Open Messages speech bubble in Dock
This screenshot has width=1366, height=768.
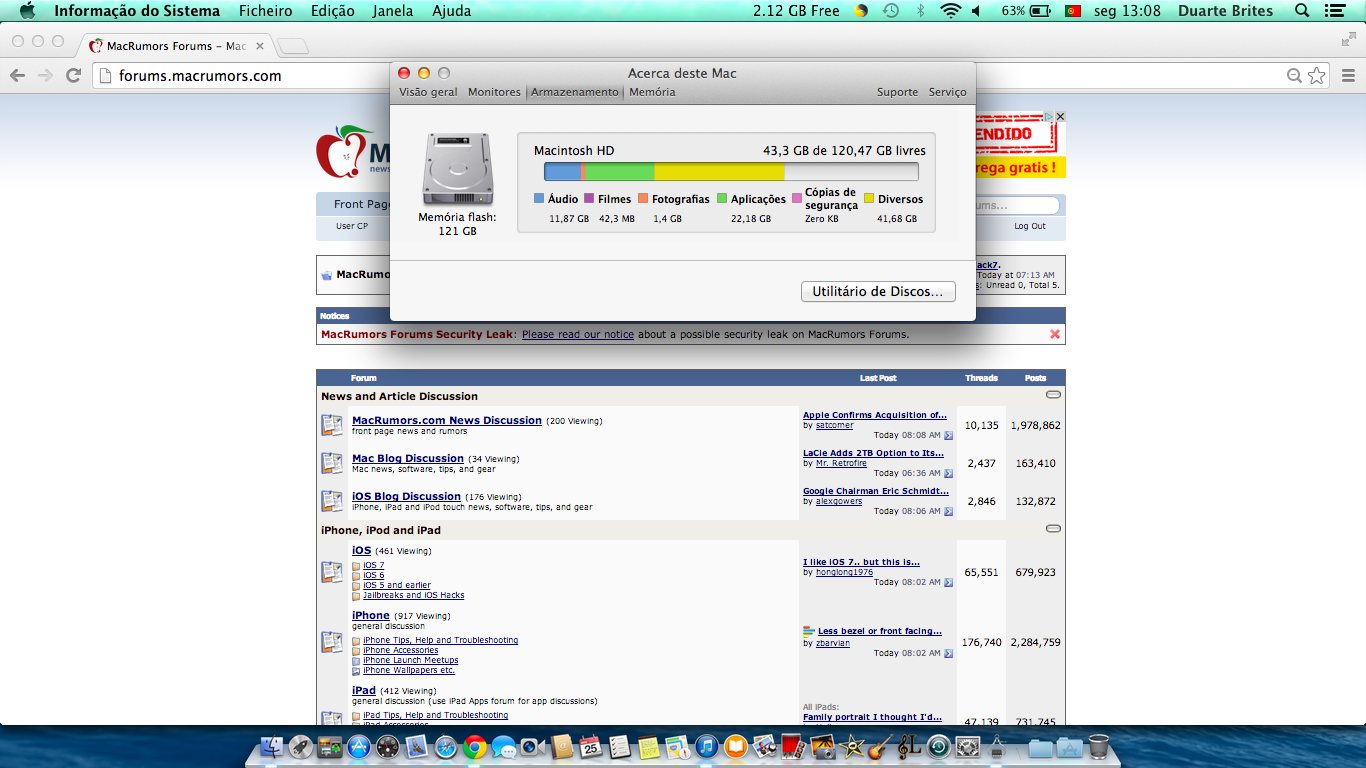[503, 747]
